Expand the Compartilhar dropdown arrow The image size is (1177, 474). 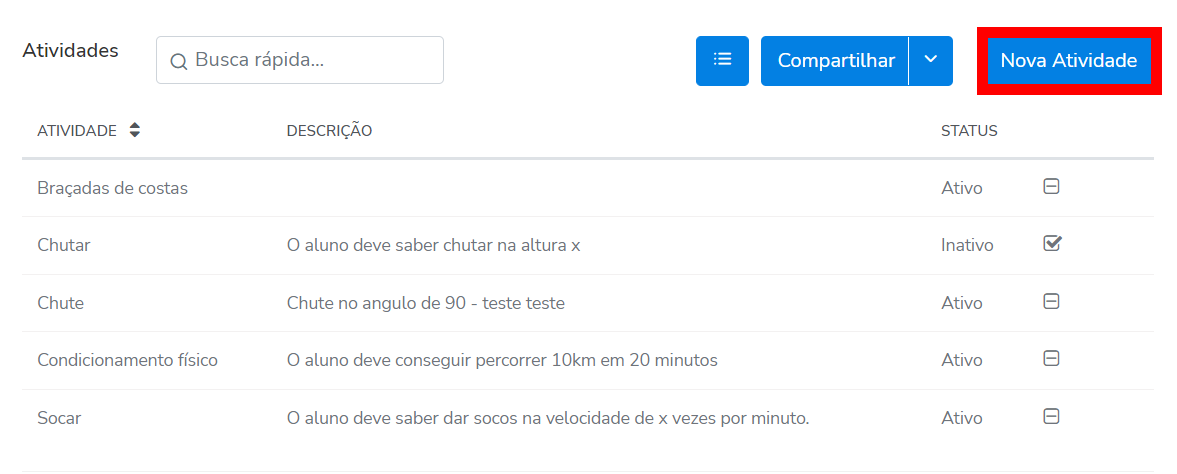point(931,61)
